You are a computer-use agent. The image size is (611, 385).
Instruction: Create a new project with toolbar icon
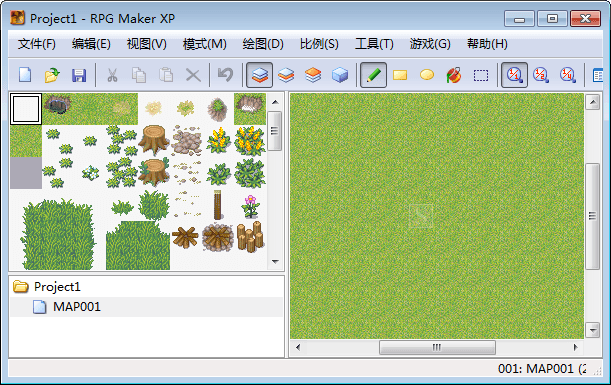(25, 75)
